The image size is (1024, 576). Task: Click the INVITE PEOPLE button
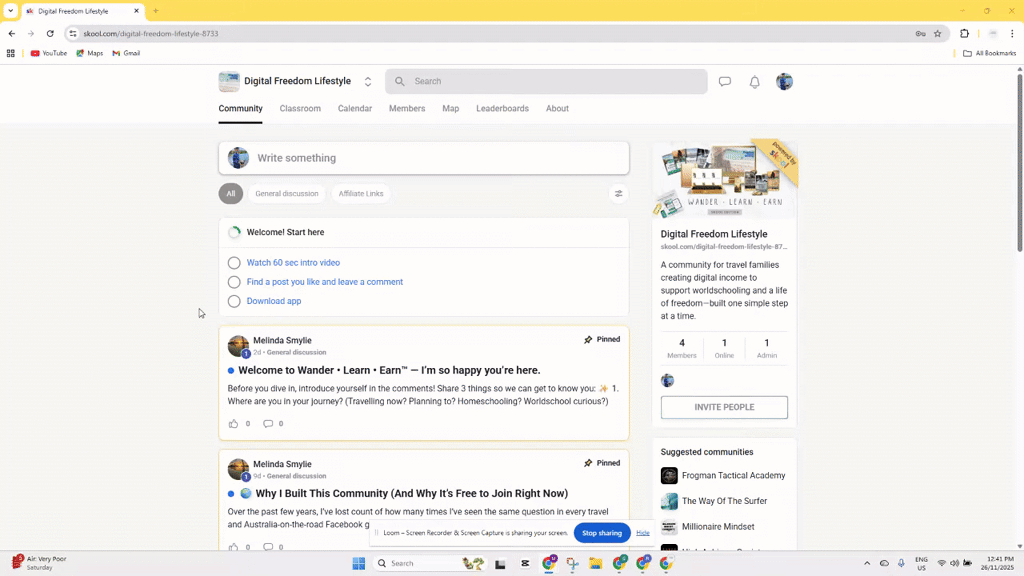[x=723, y=407]
